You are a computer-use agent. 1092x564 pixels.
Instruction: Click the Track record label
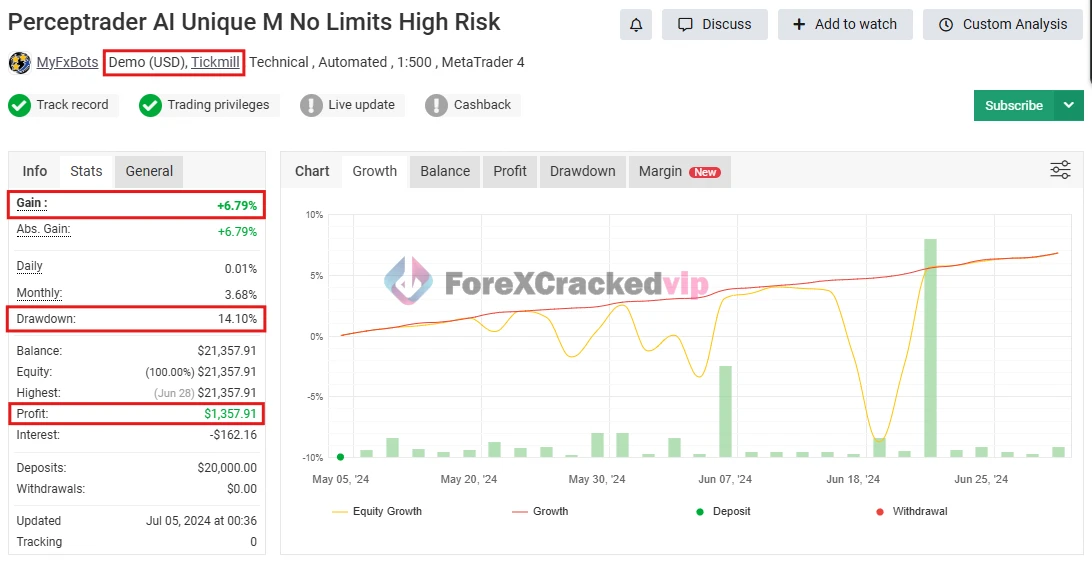pyautogui.click(x=72, y=105)
